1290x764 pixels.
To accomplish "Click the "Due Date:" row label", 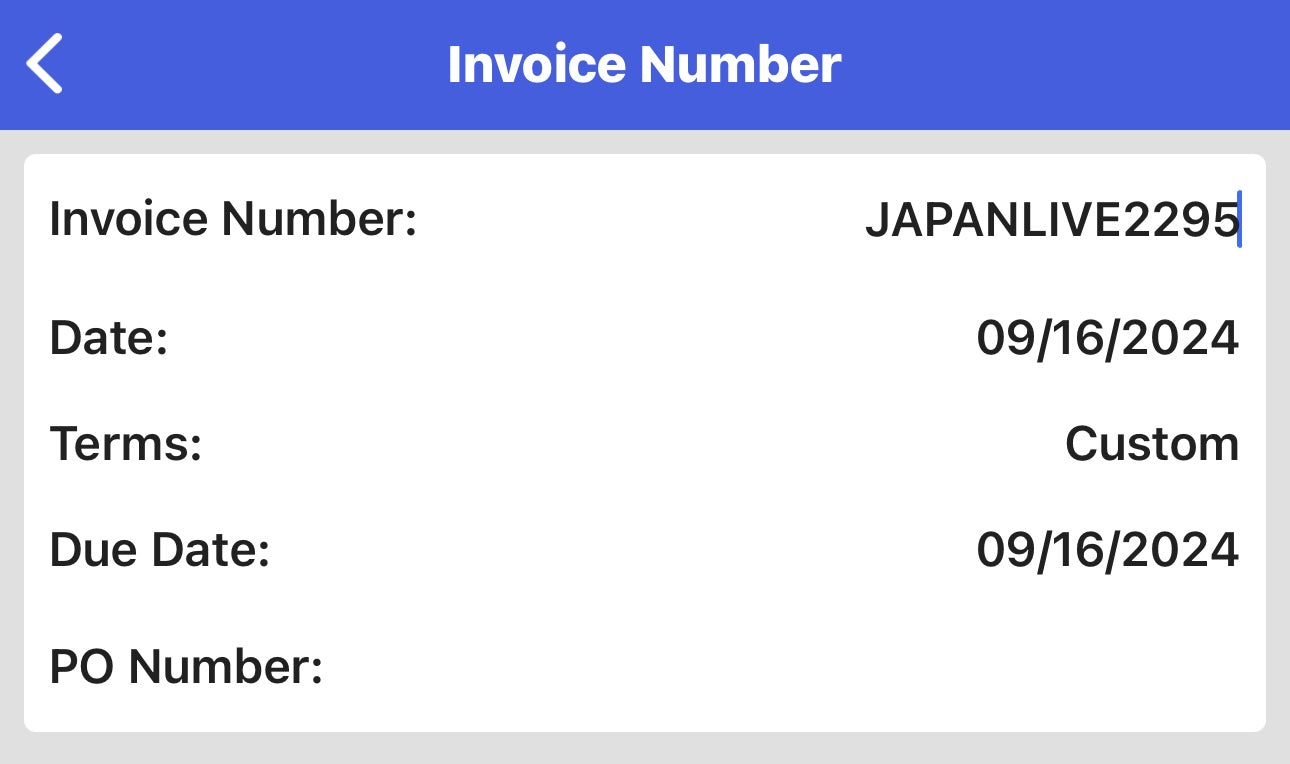I will click(160, 550).
